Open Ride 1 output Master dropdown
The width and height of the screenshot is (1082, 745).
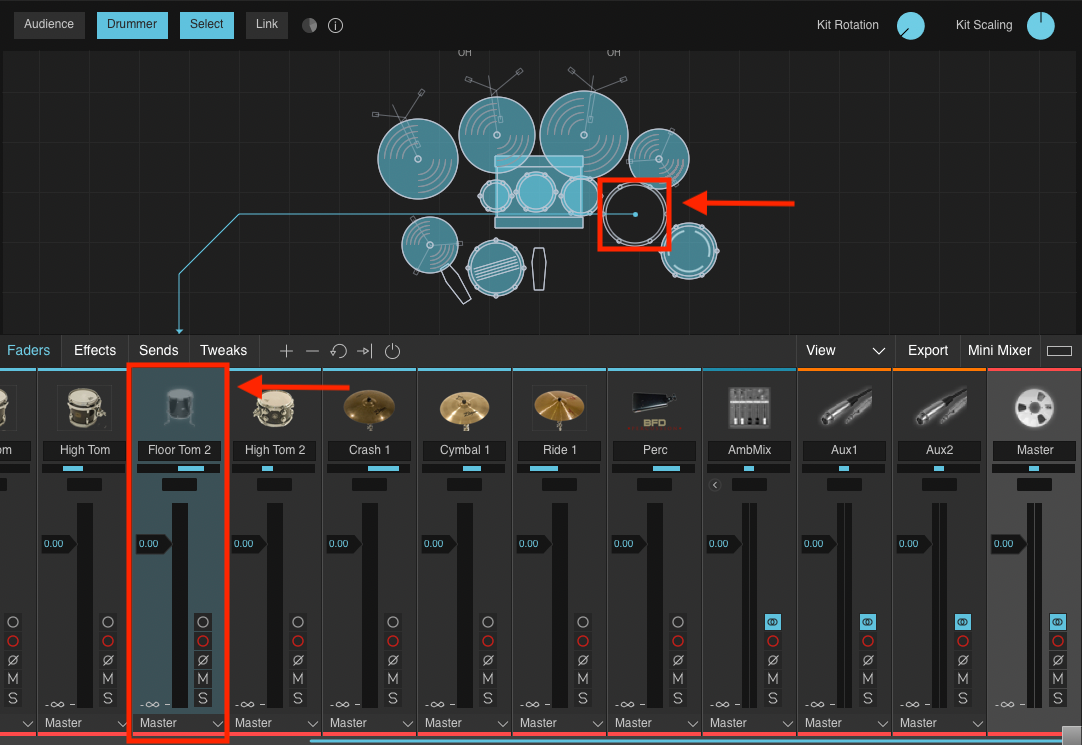[560, 723]
